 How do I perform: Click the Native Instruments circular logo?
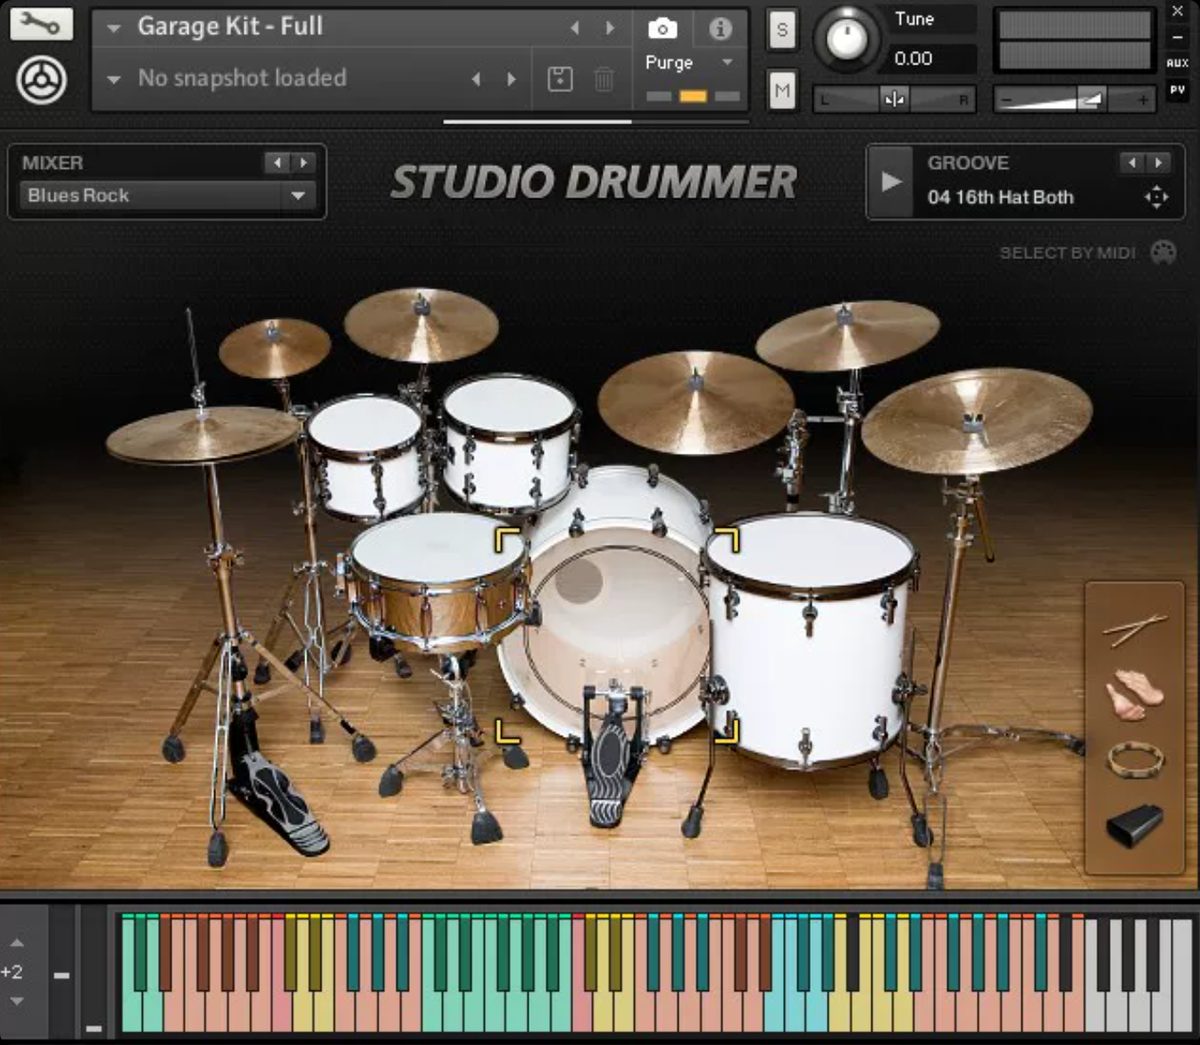pyautogui.click(x=42, y=80)
